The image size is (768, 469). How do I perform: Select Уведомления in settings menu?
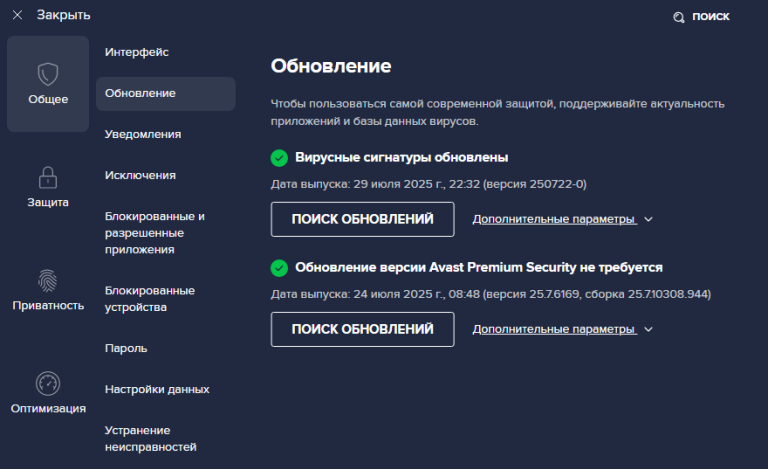coord(143,134)
